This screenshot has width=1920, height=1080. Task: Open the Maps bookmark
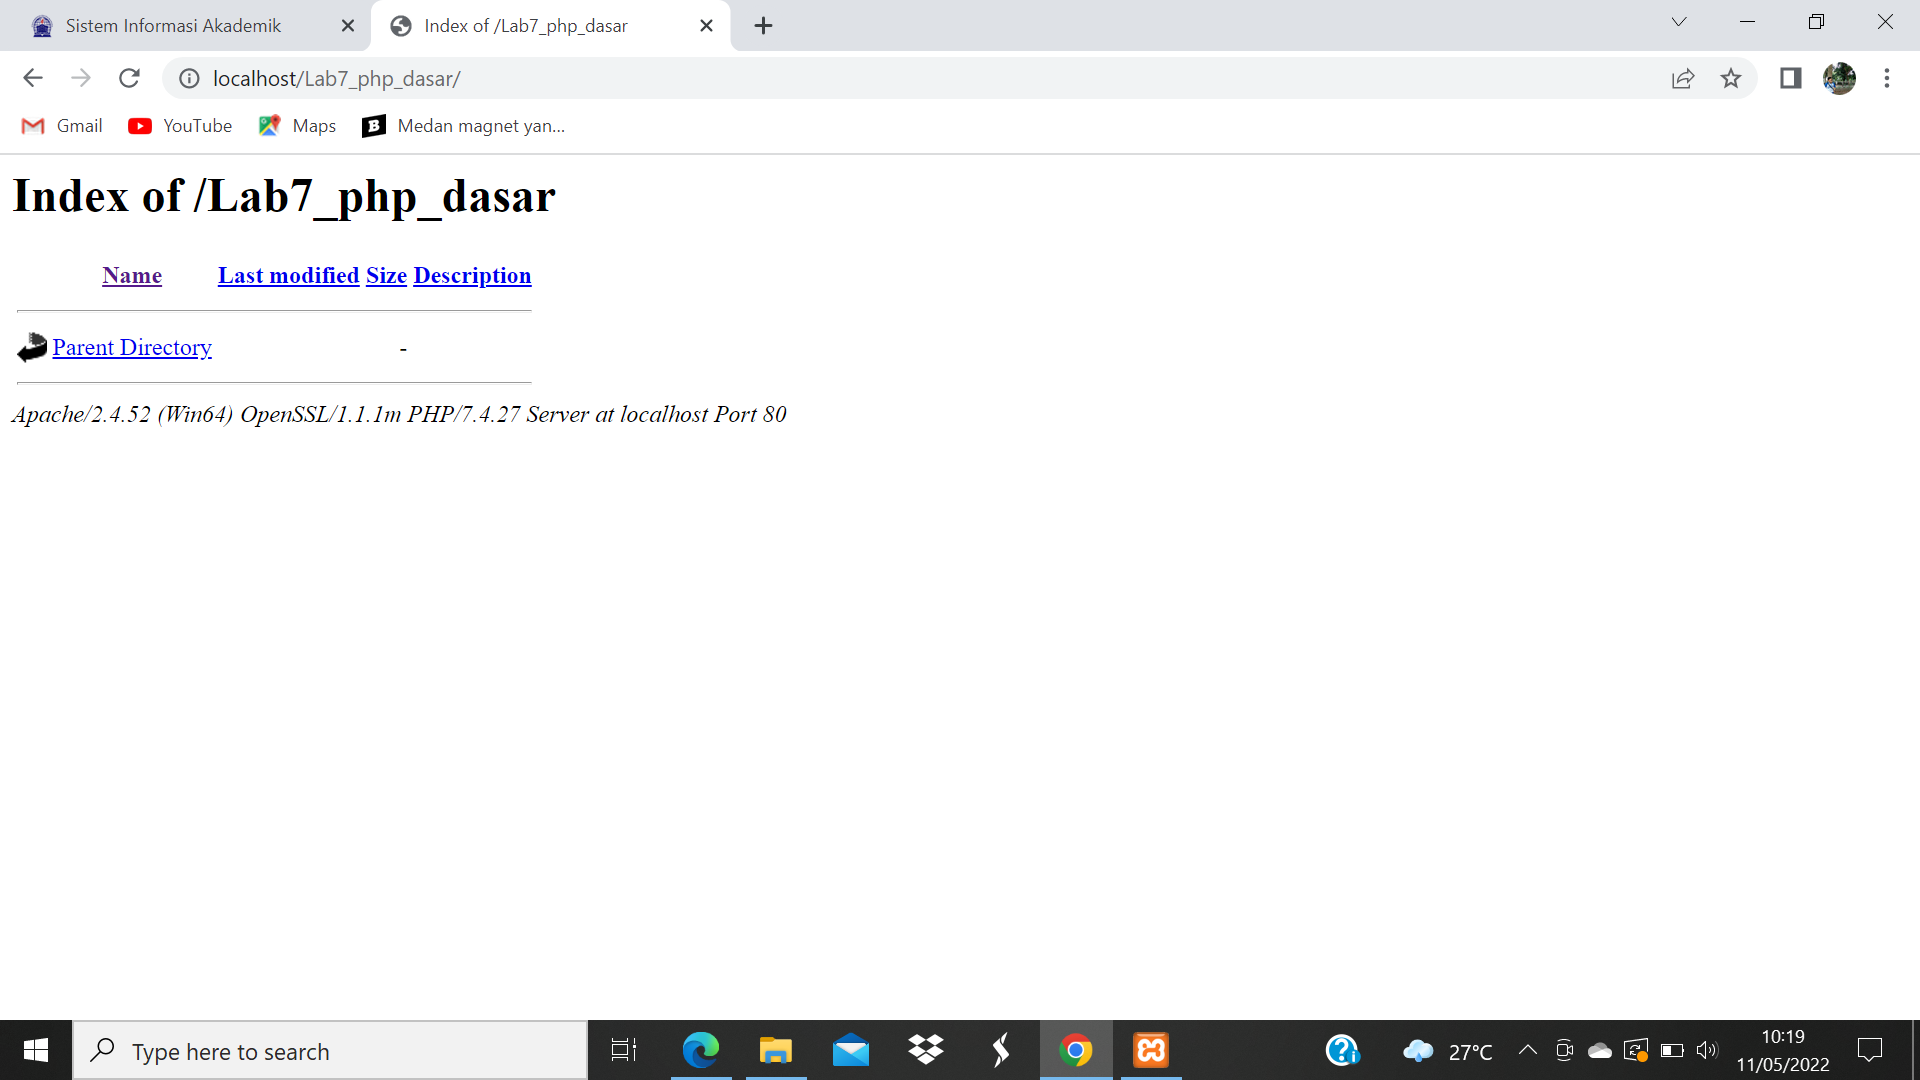(296, 125)
